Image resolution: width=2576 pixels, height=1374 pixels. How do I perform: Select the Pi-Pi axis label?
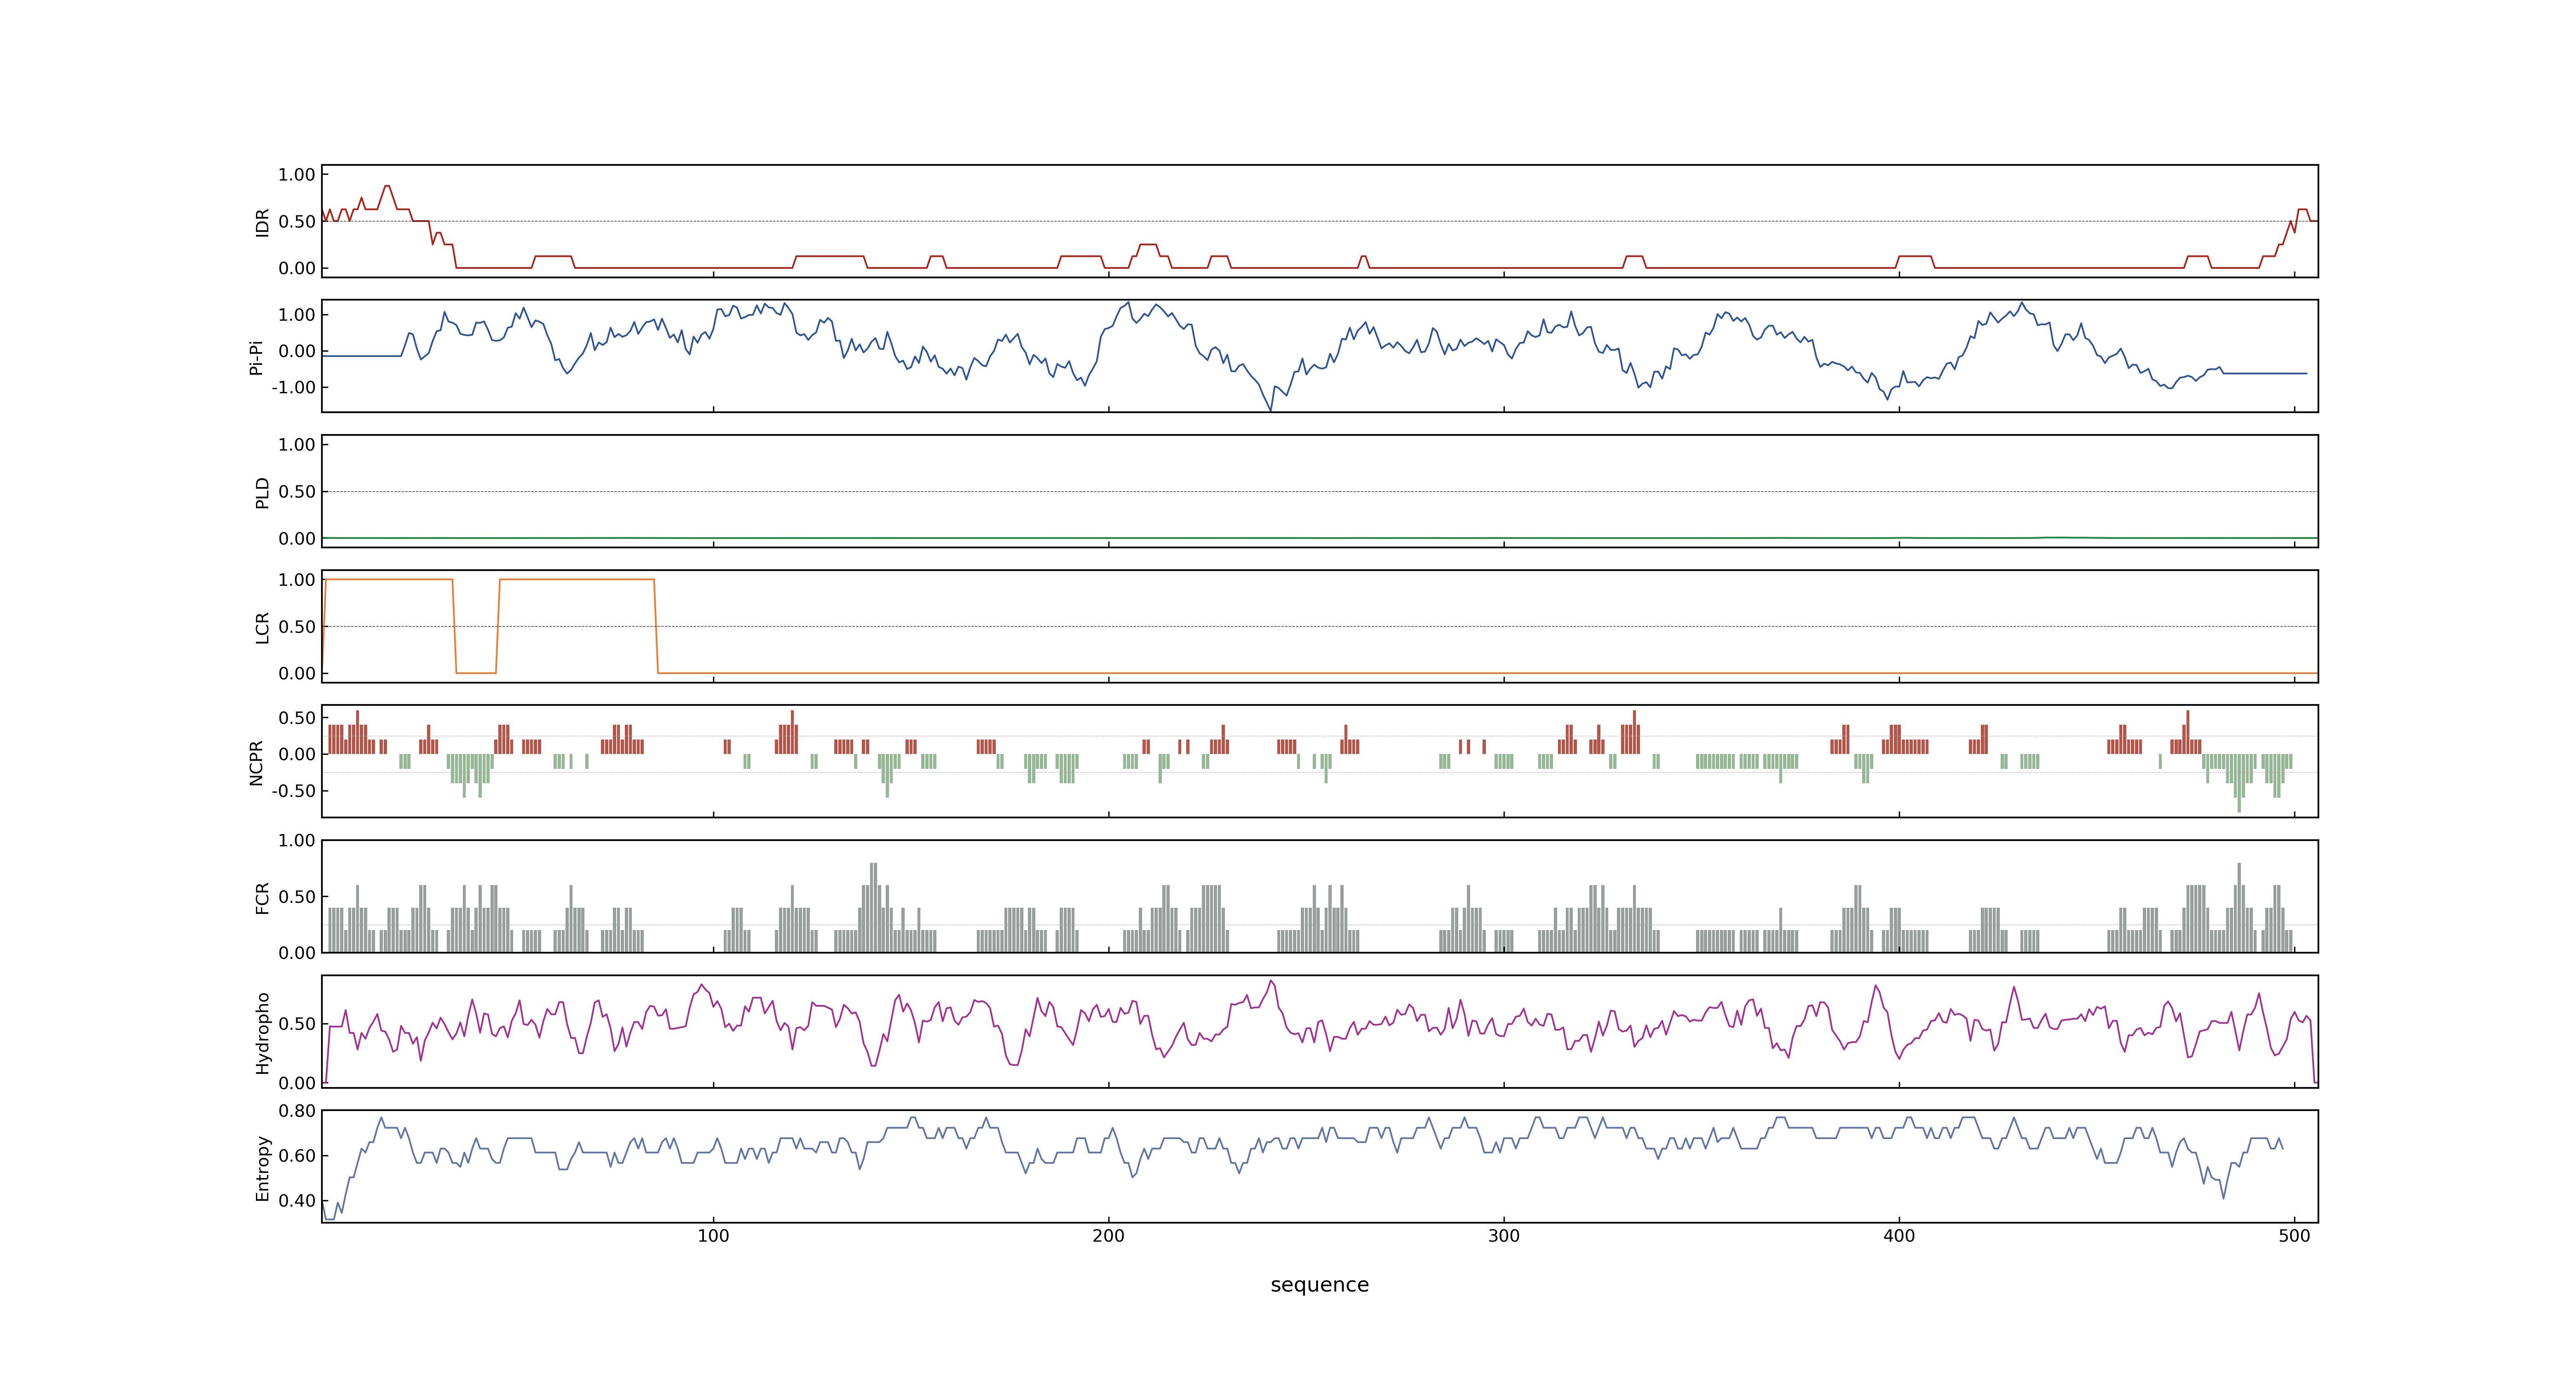coord(256,357)
